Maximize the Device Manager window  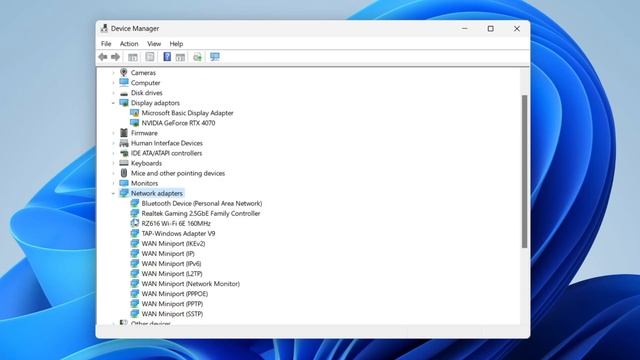[491, 29]
